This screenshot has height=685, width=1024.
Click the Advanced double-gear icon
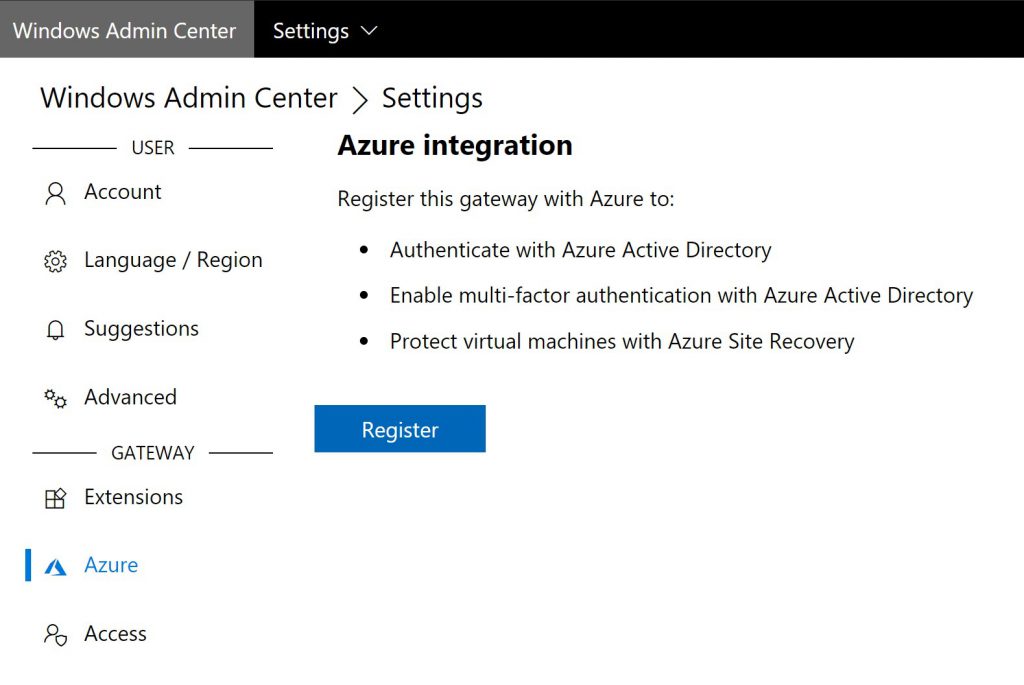[56, 398]
